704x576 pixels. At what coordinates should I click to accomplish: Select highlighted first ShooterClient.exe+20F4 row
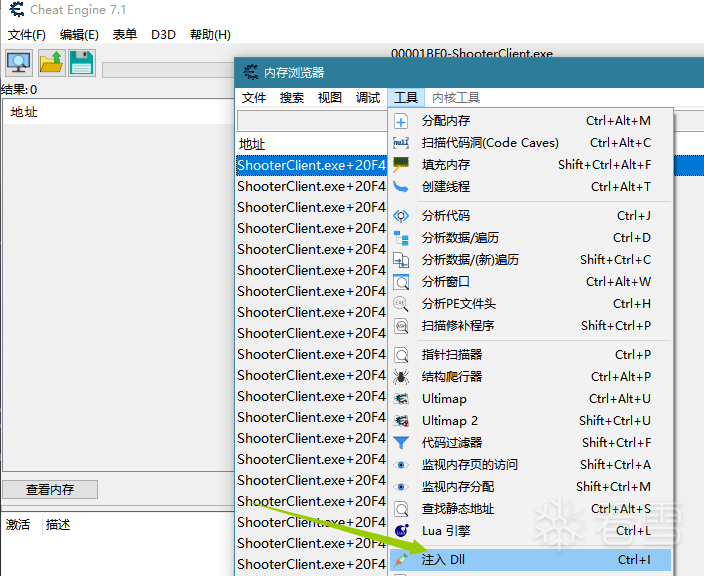point(311,165)
